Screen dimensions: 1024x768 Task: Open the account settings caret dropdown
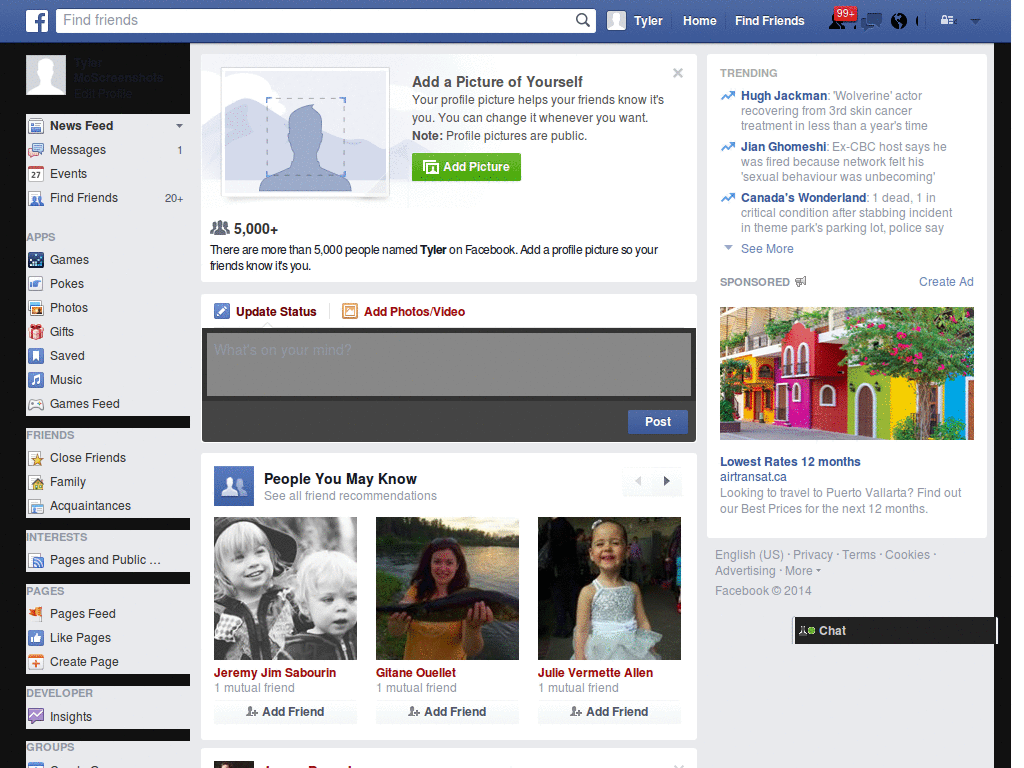pos(975,20)
